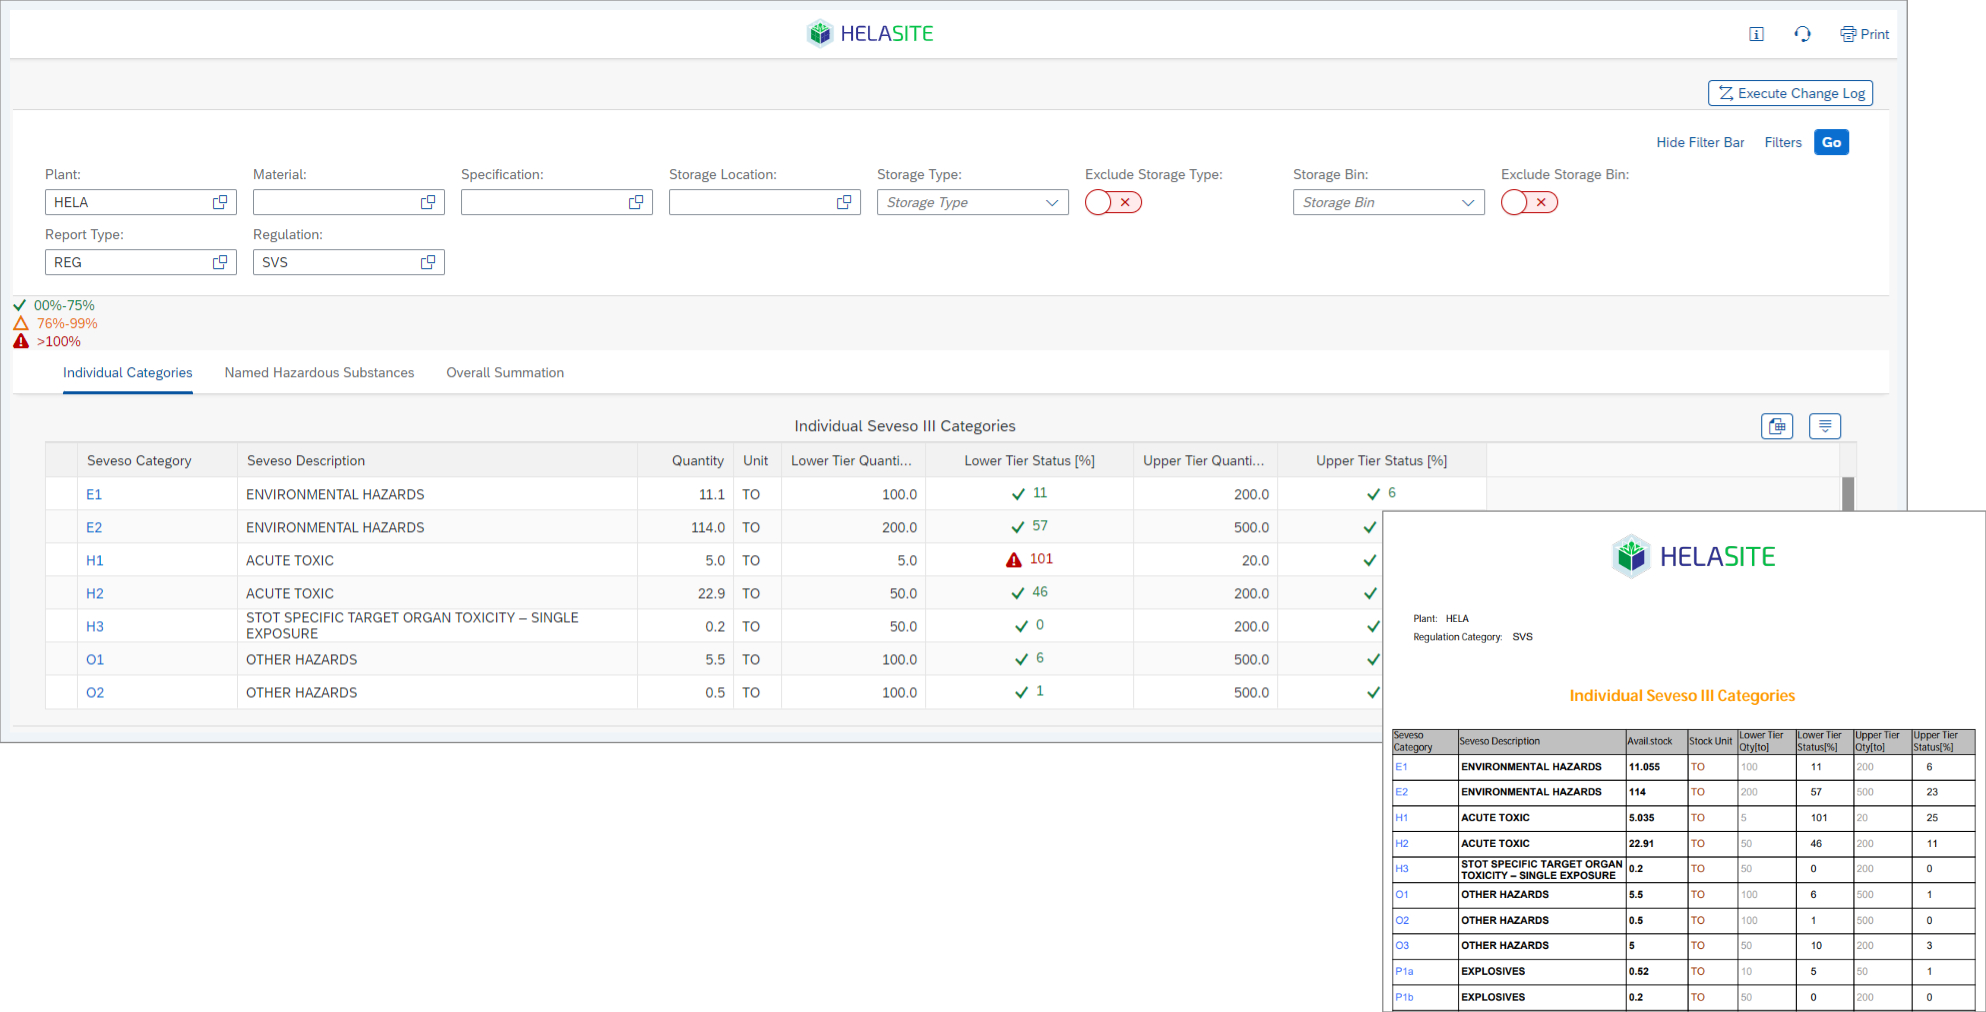Switch to Overall Summation tab
This screenshot has height=1012, width=1986.
505,372
